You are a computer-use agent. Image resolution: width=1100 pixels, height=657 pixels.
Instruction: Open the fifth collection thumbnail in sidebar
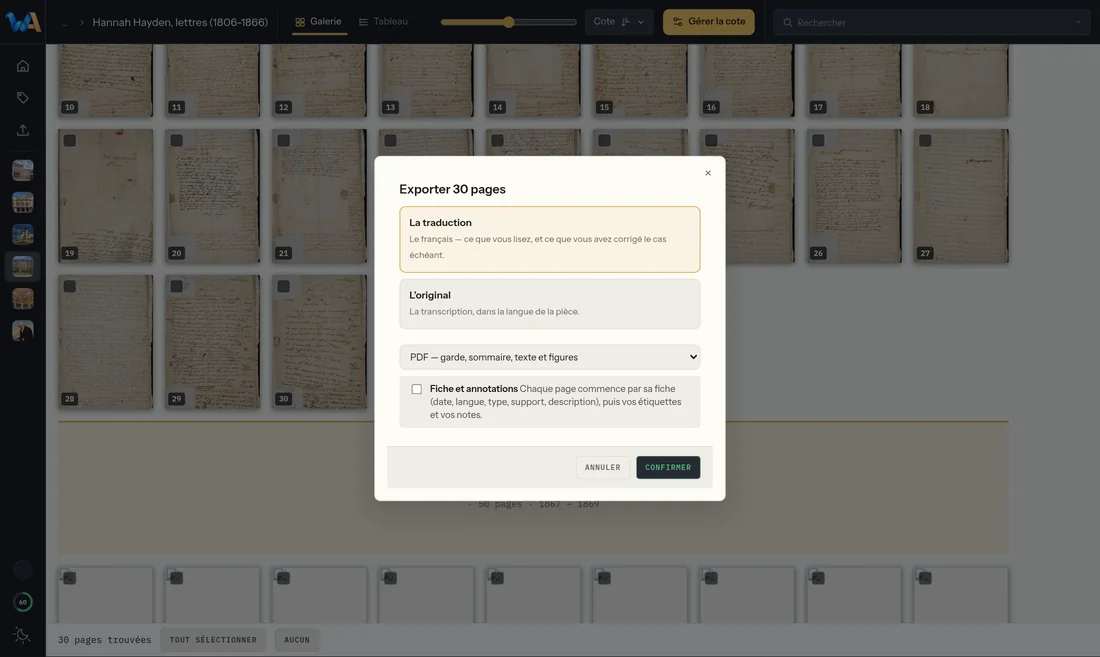pos(22,299)
